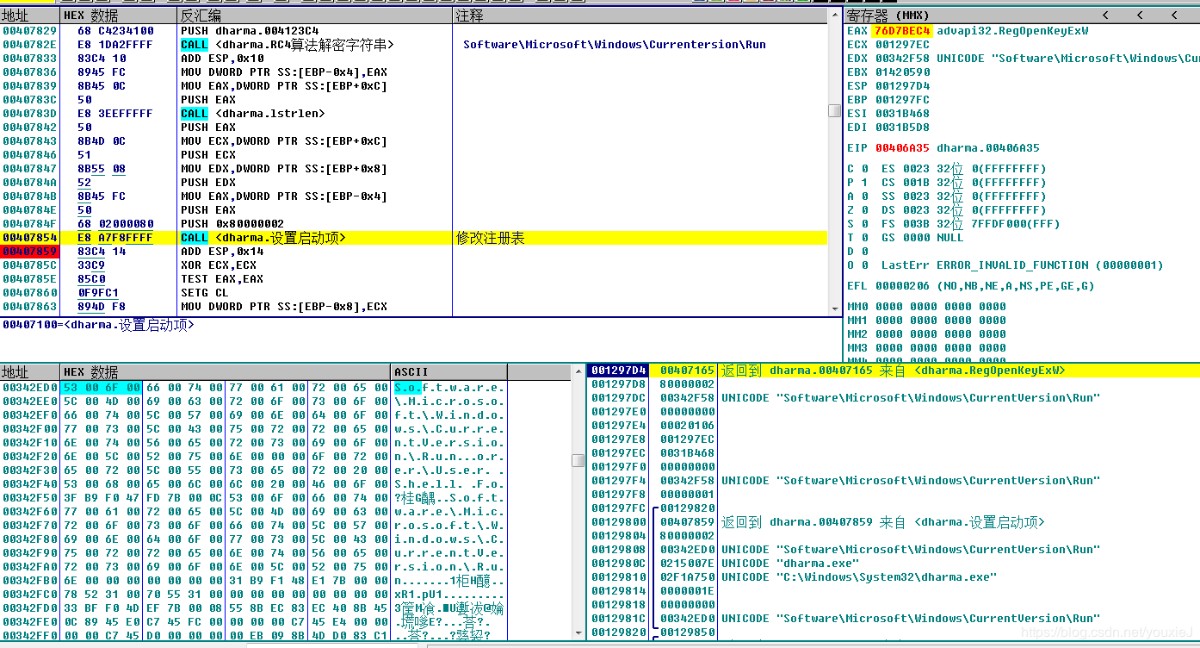Select EBP register value 001297FC

901,100
